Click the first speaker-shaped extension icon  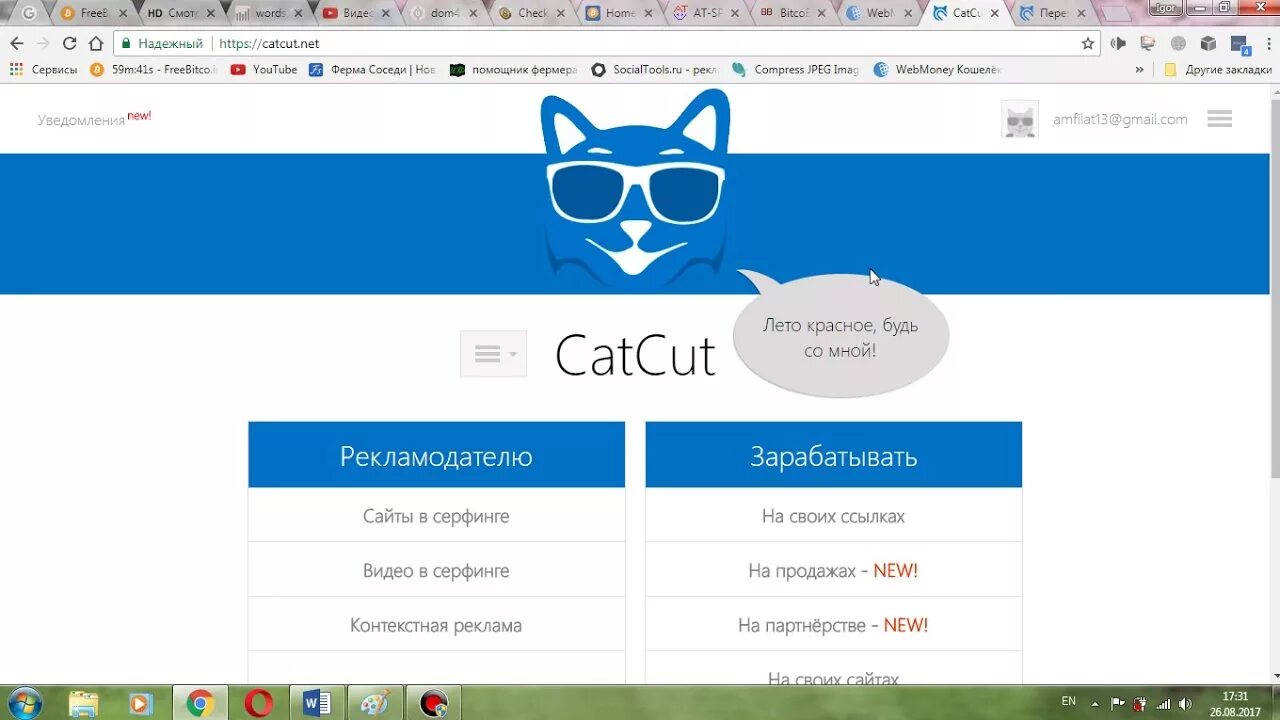1118,44
